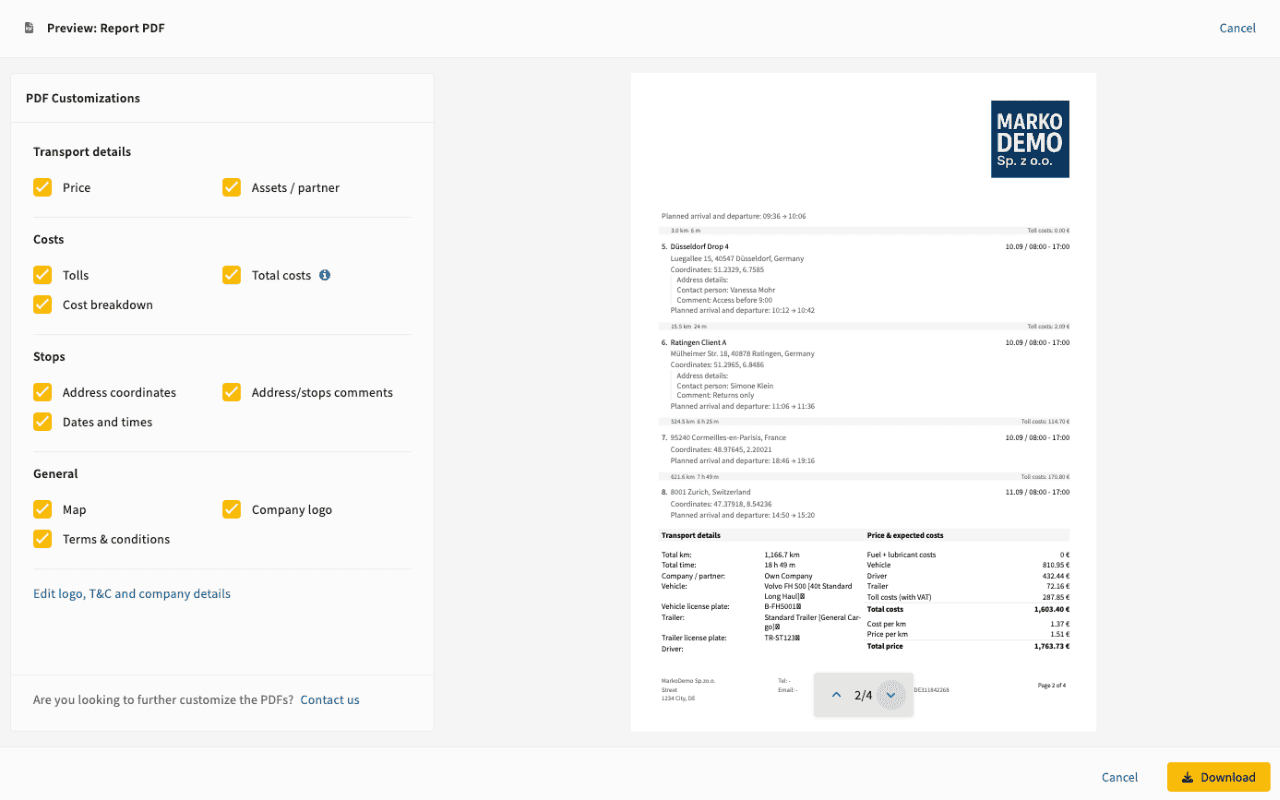The image size is (1280, 800).
Task: Click the yellow Download button
Action: 1218,776
